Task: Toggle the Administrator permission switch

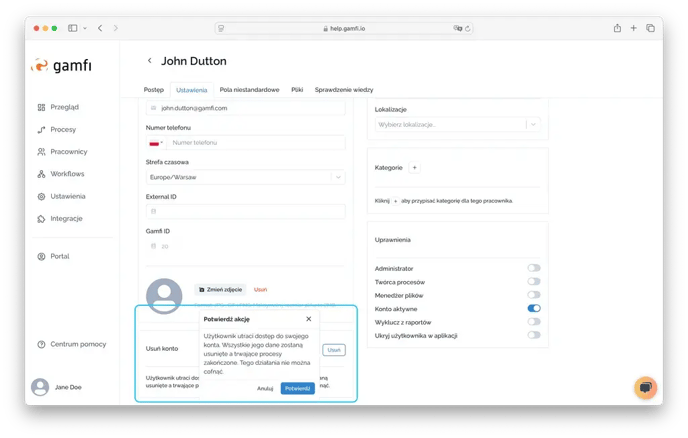Action: point(534,268)
